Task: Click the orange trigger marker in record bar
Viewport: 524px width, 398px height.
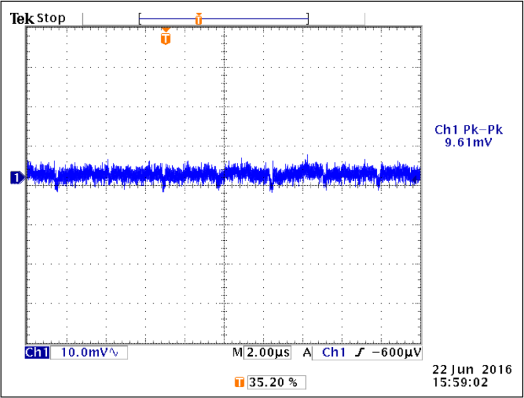Action: 199,19
